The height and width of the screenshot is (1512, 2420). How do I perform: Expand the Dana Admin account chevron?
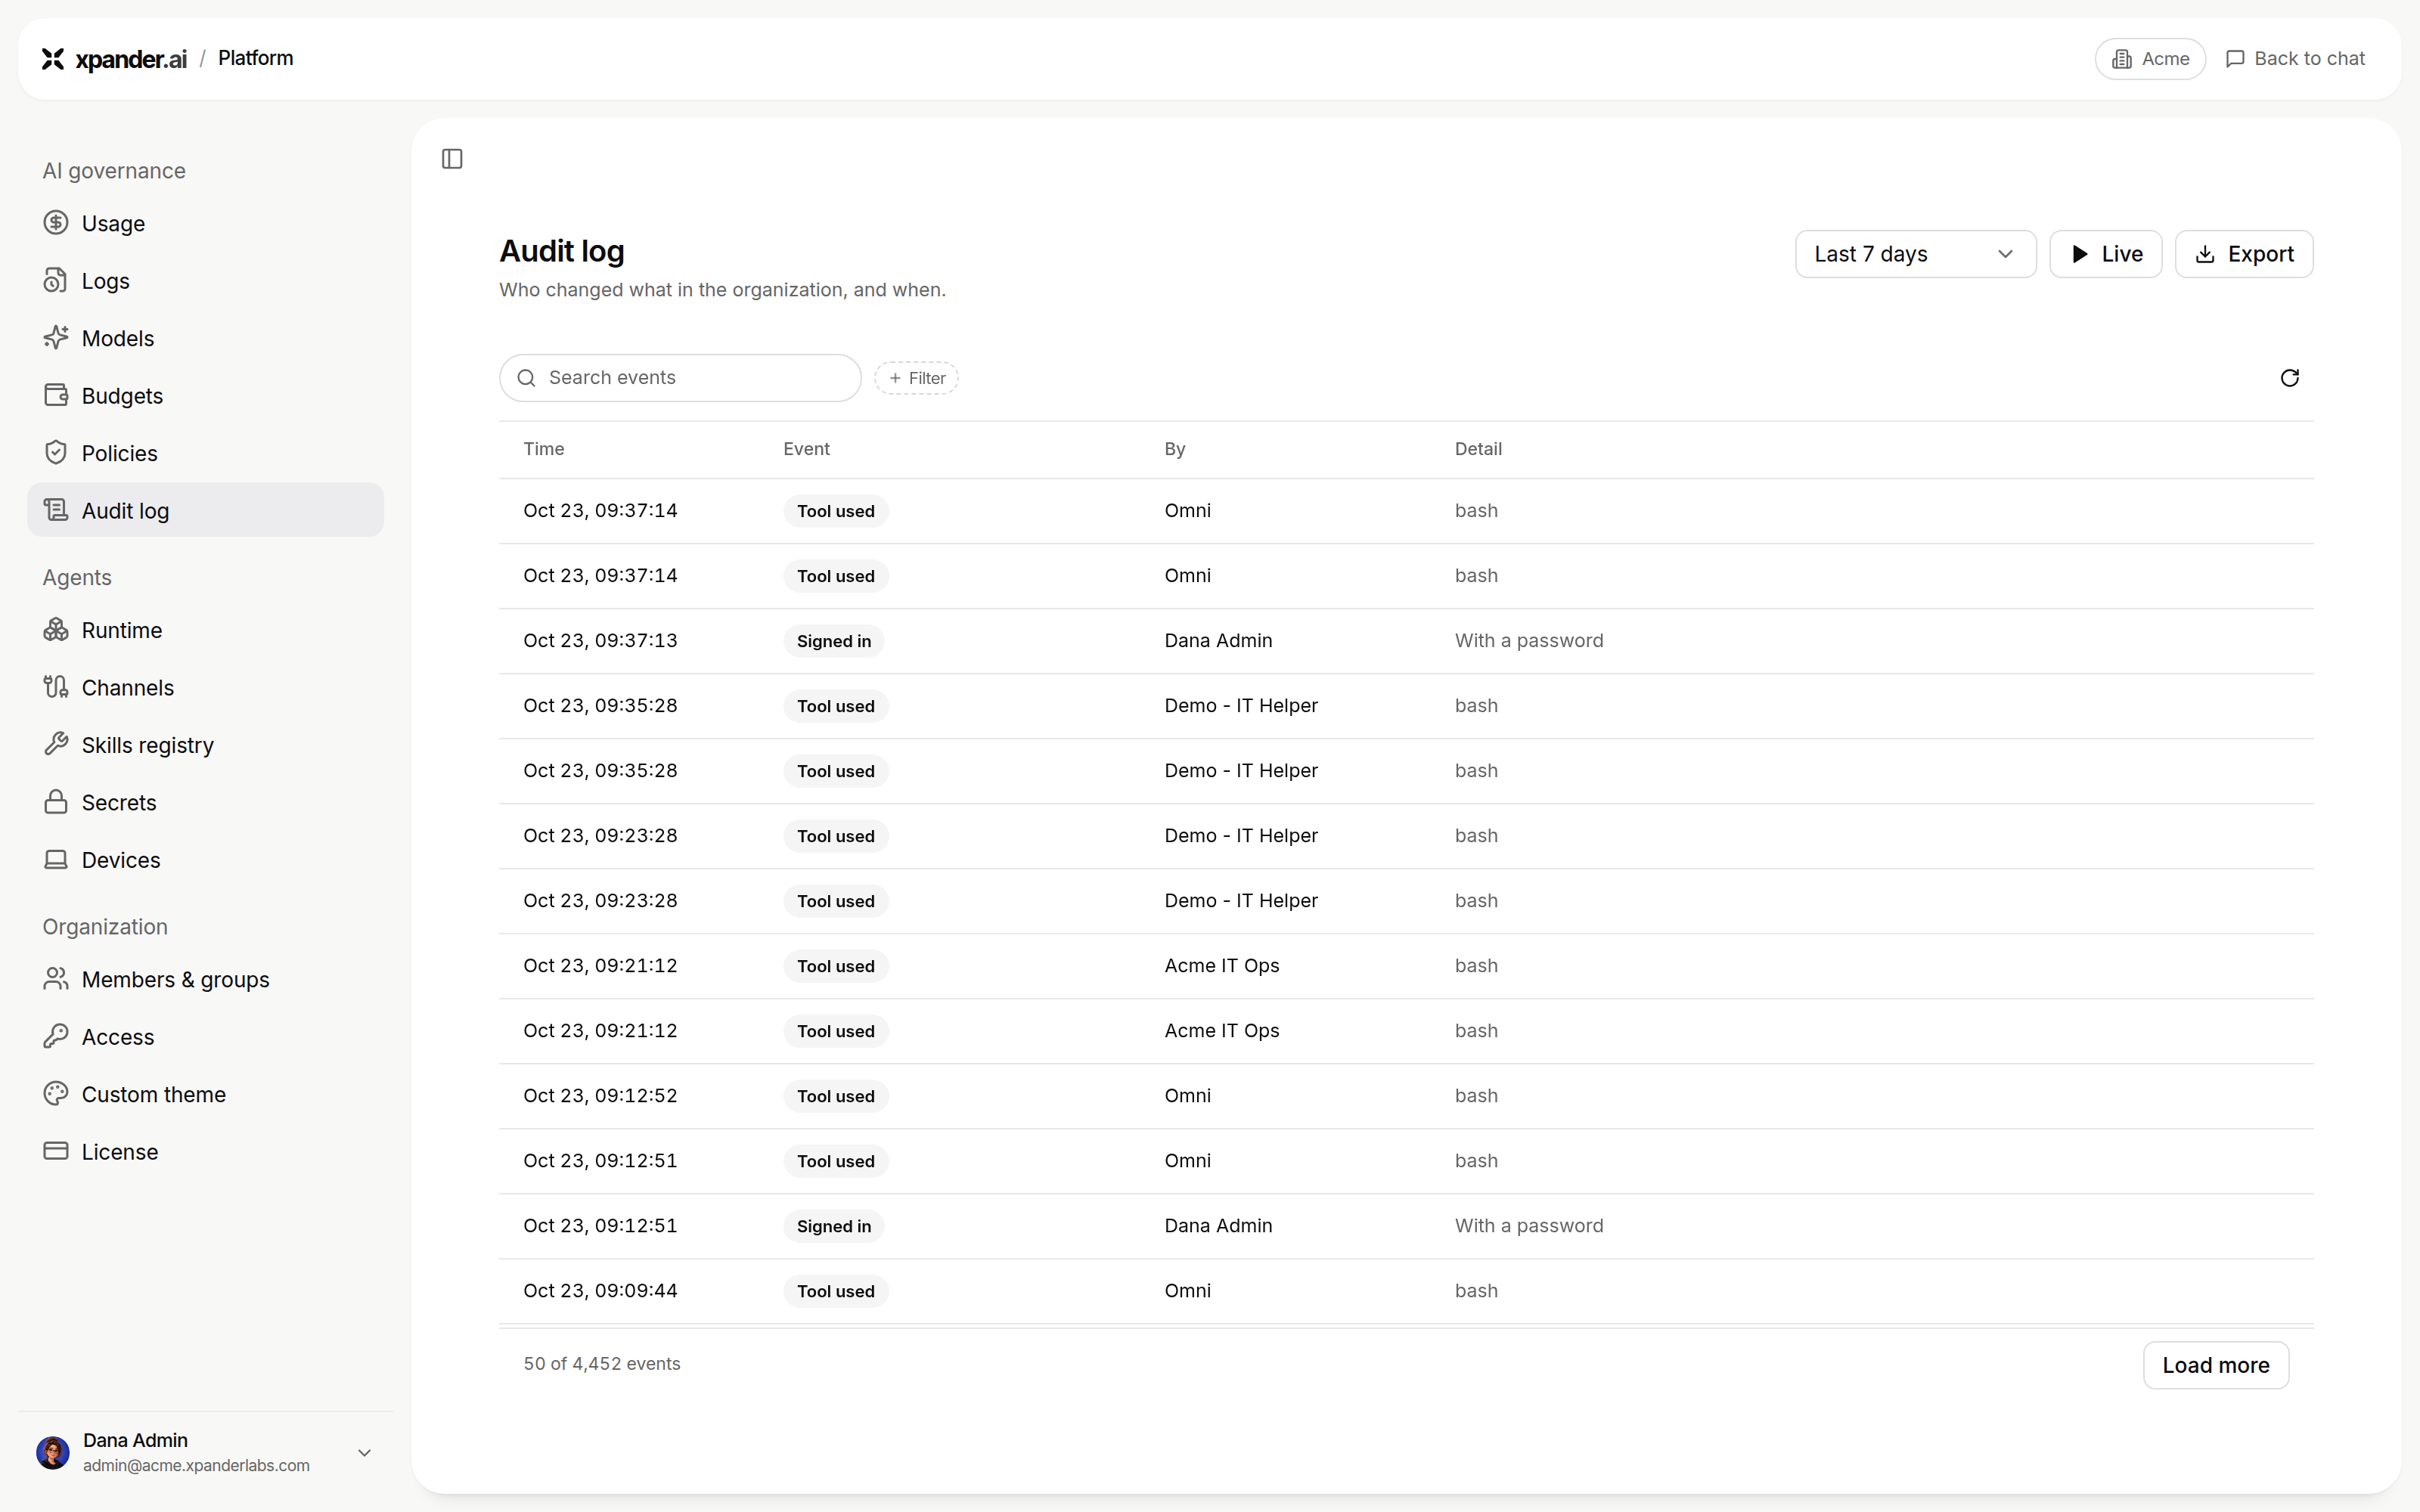pyautogui.click(x=365, y=1453)
